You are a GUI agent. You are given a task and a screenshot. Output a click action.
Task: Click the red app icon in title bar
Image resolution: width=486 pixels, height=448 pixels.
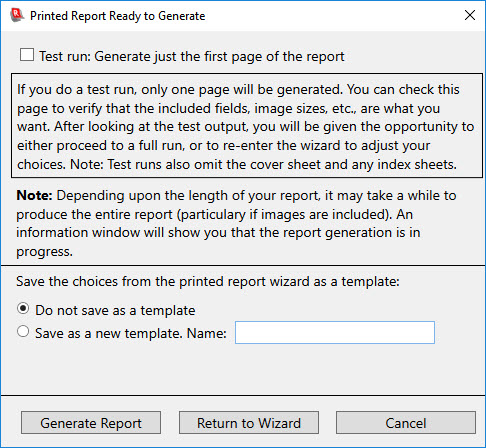pos(17,15)
